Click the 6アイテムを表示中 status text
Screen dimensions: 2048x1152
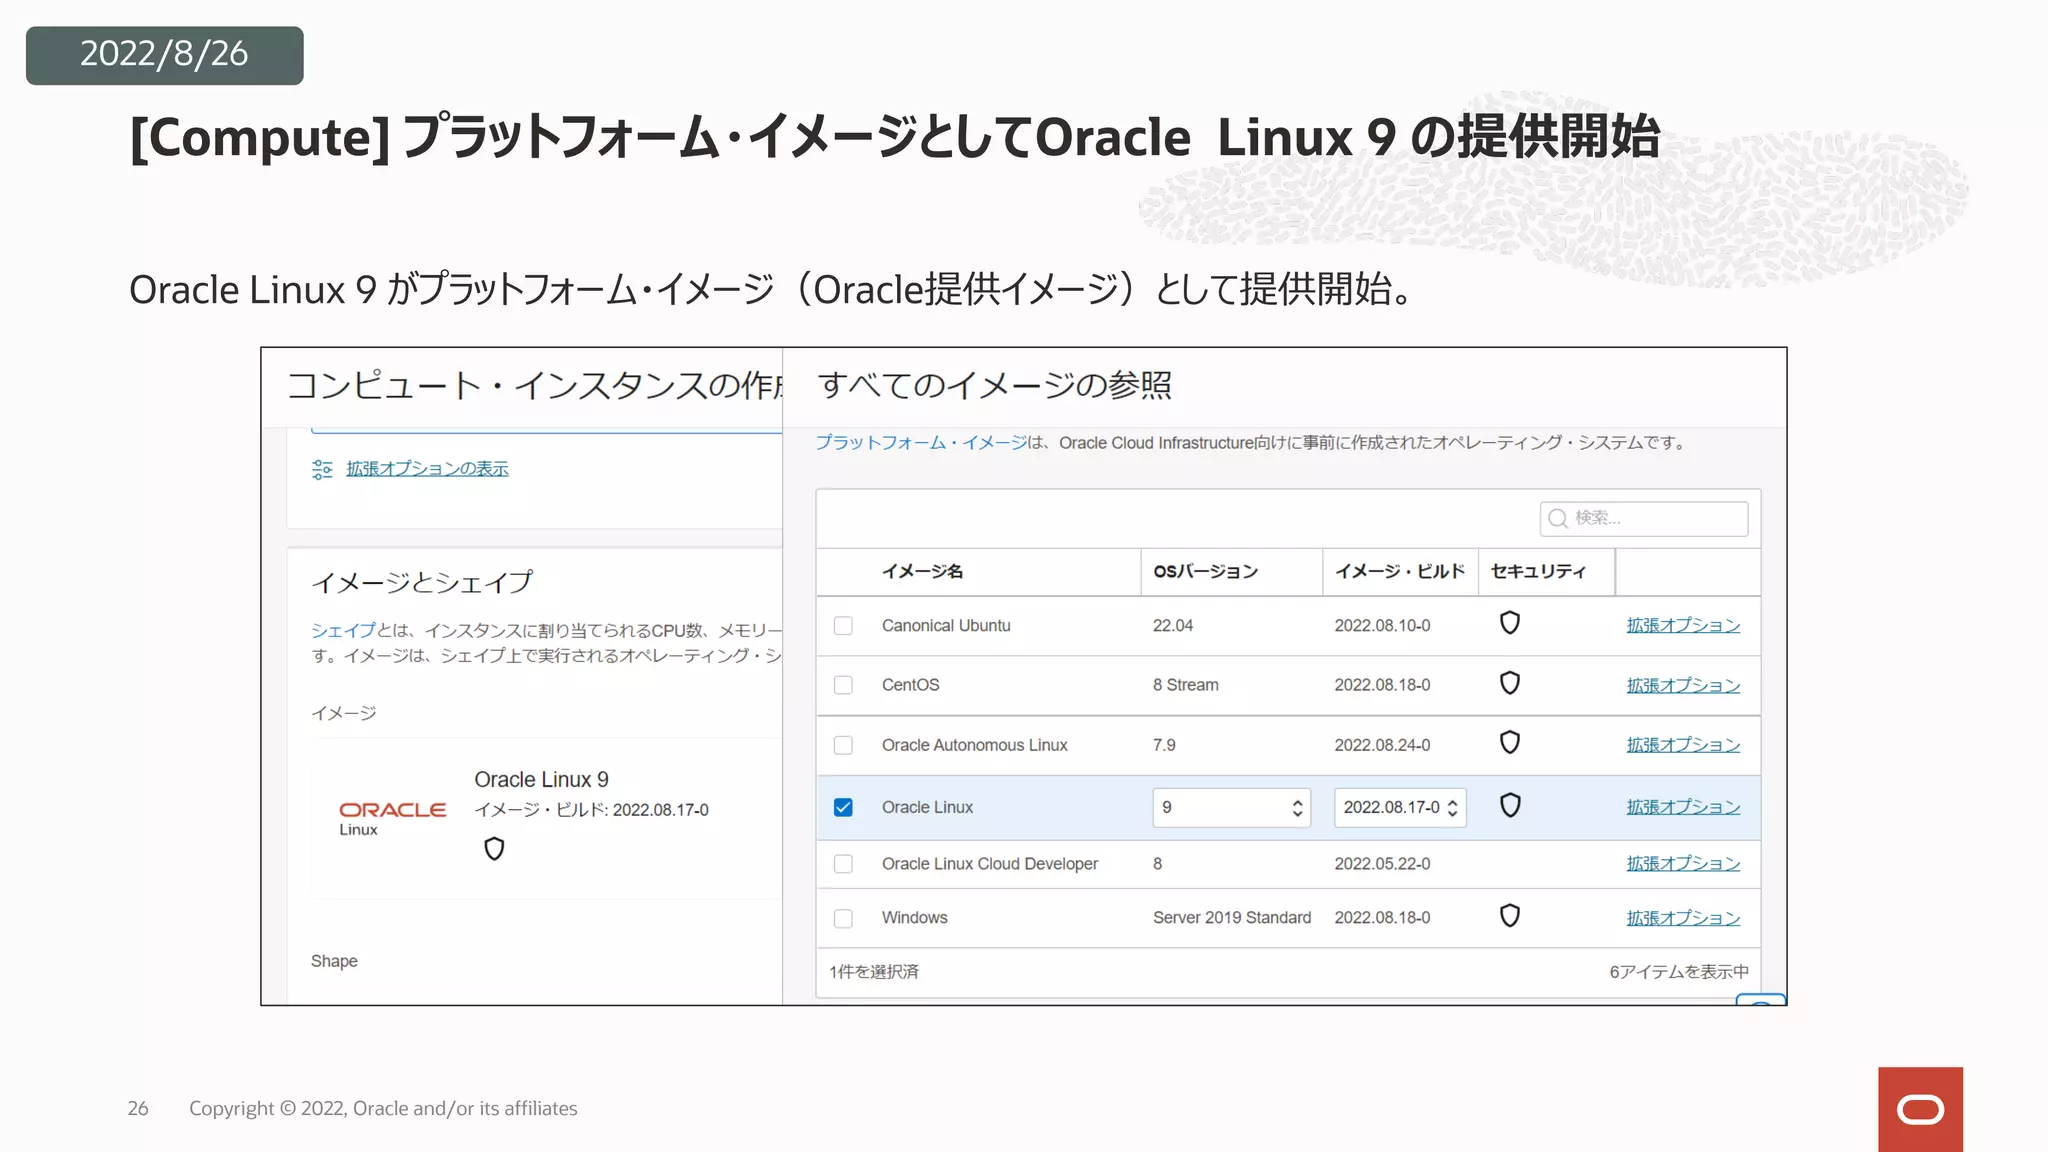coord(1679,972)
